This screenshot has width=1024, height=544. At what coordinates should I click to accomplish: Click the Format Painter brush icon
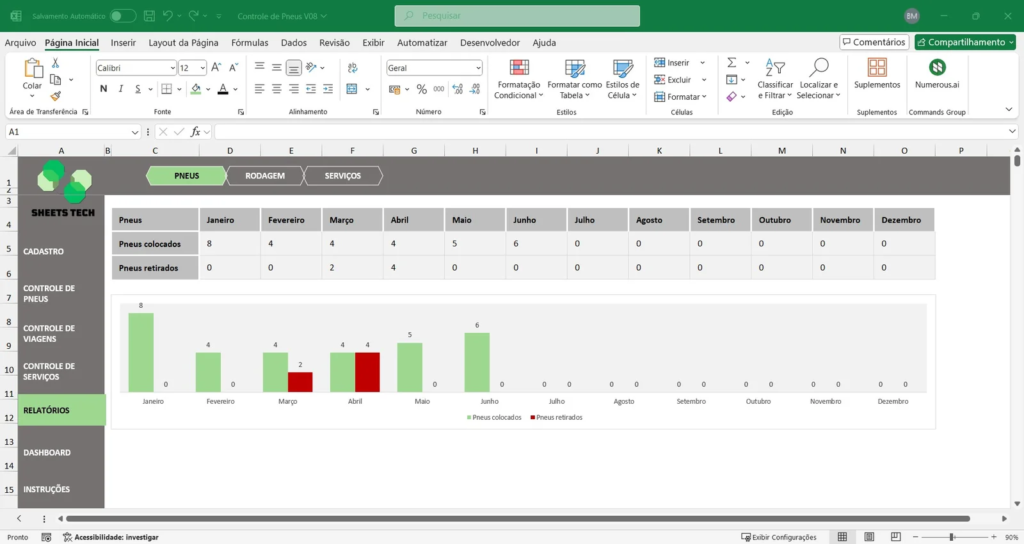coord(55,95)
